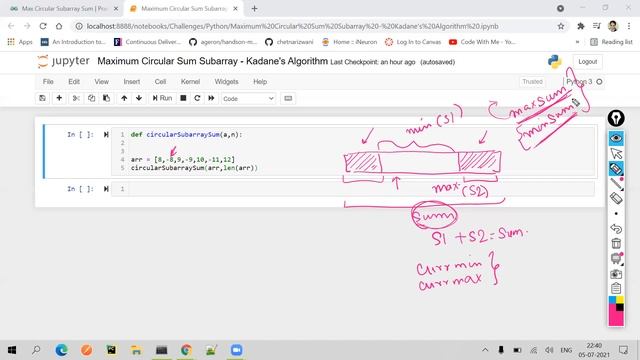Open the Chrome menu three dots
Viewport: 640px width, 360px height.
(x=629, y=26)
